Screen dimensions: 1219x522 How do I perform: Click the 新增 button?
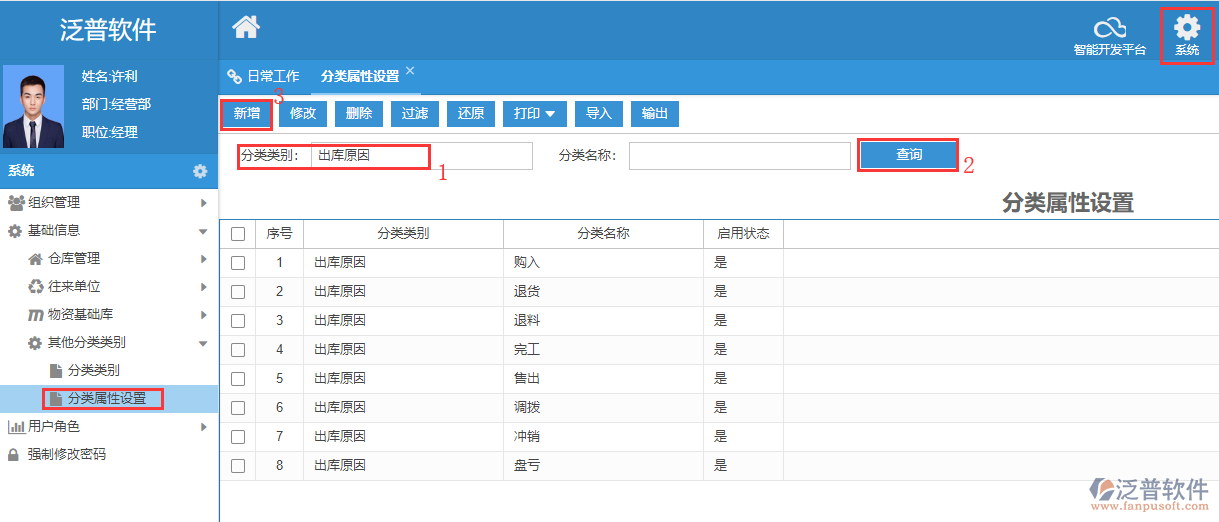(x=247, y=114)
